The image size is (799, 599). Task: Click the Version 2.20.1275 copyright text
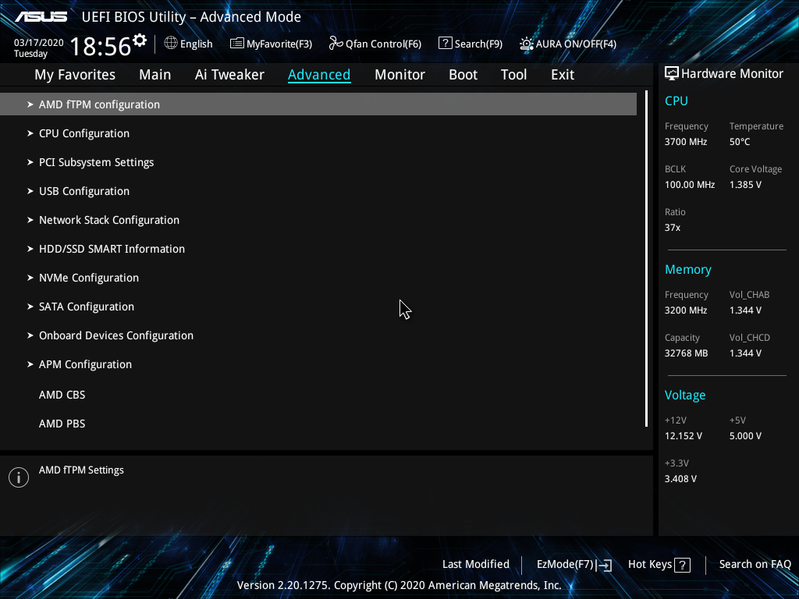coord(399,585)
